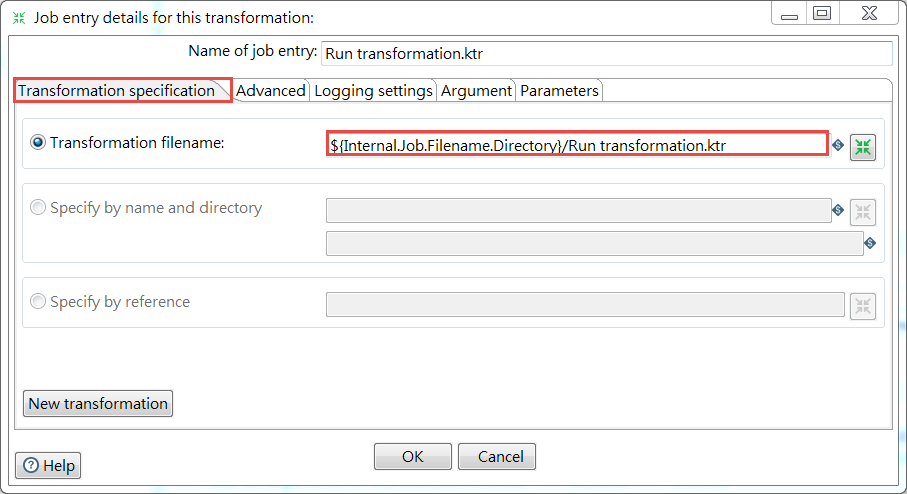
Task: Click variable diamond icon beside name field
Action: pyautogui.click(x=838, y=210)
